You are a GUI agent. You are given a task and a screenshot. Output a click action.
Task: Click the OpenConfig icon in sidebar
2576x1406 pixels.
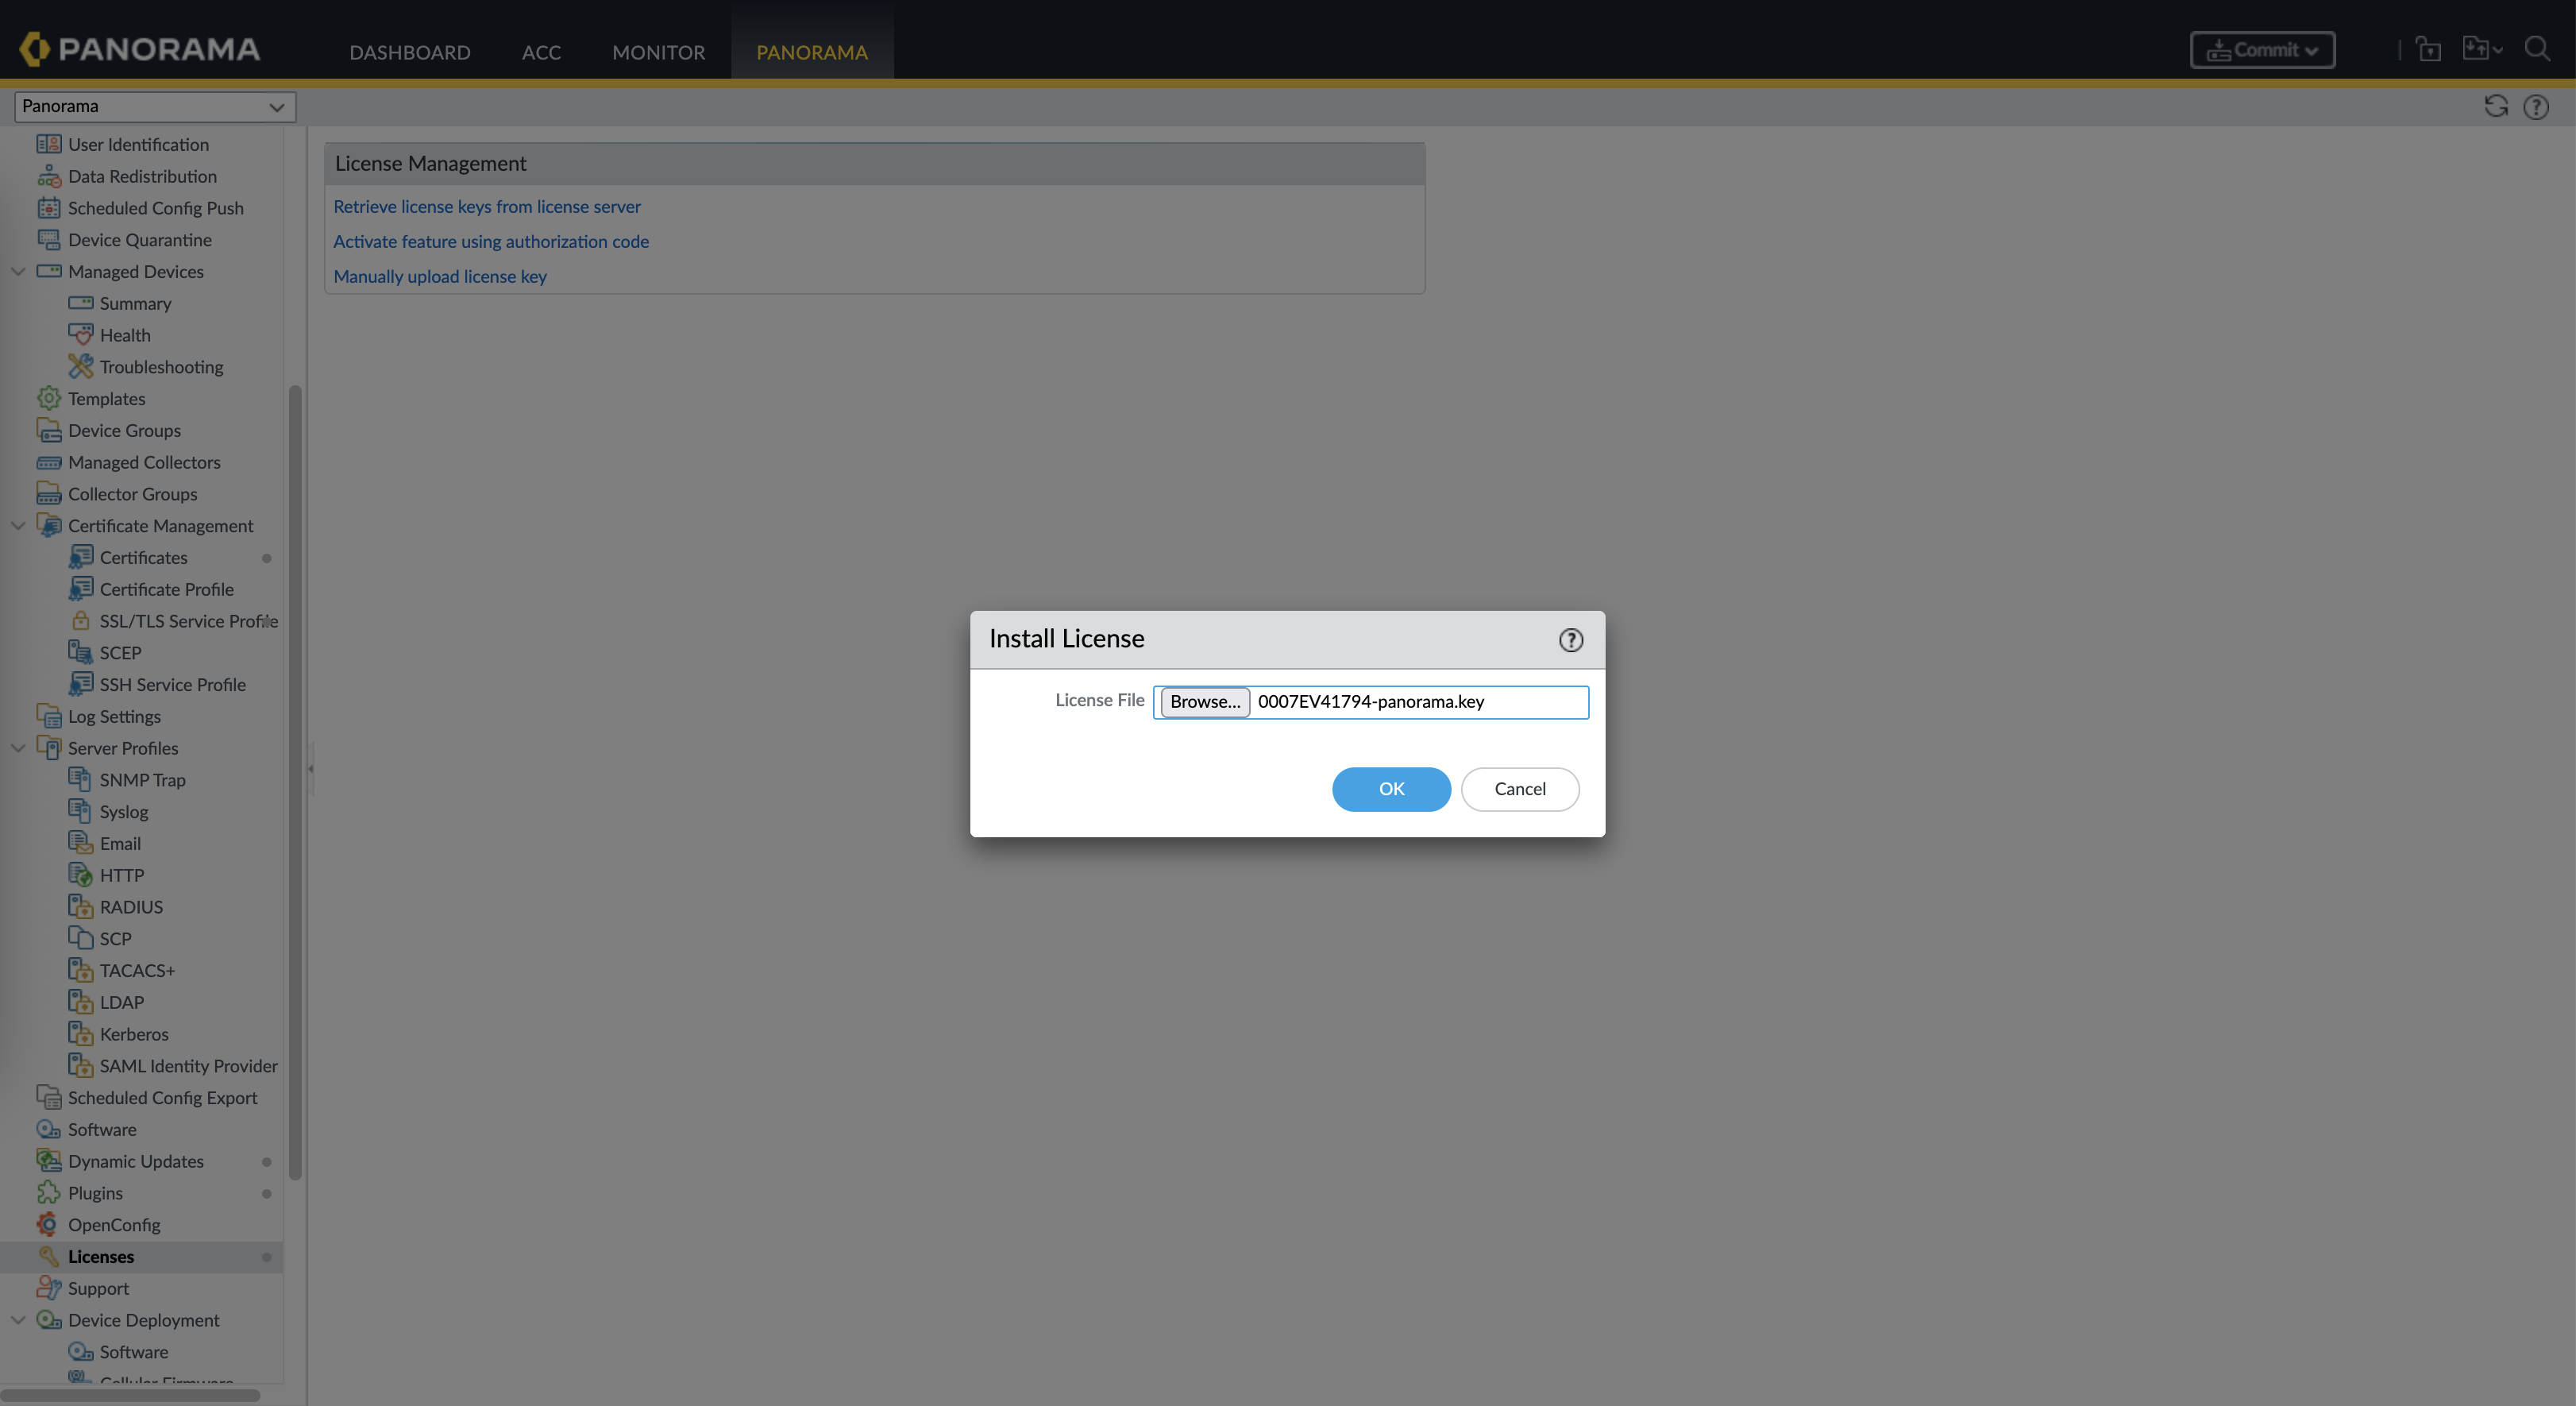coord(48,1224)
